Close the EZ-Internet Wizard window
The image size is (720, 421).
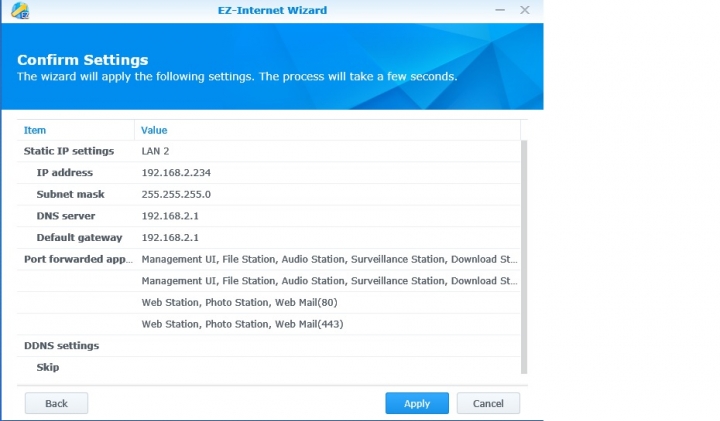pos(524,10)
